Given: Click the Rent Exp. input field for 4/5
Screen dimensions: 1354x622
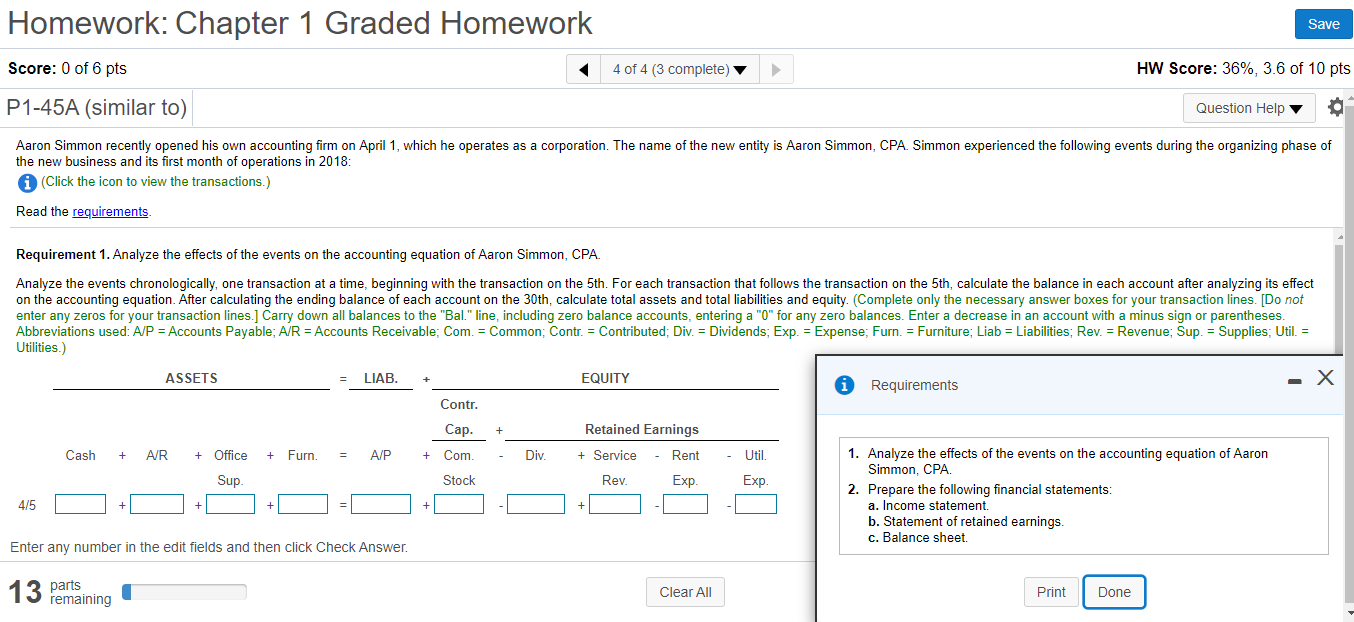Looking at the screenshot, I should 686,505.
